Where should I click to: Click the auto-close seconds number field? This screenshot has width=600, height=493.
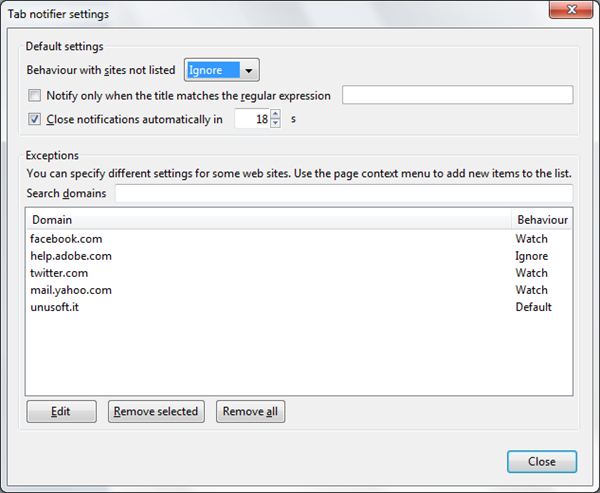point(251,120)
